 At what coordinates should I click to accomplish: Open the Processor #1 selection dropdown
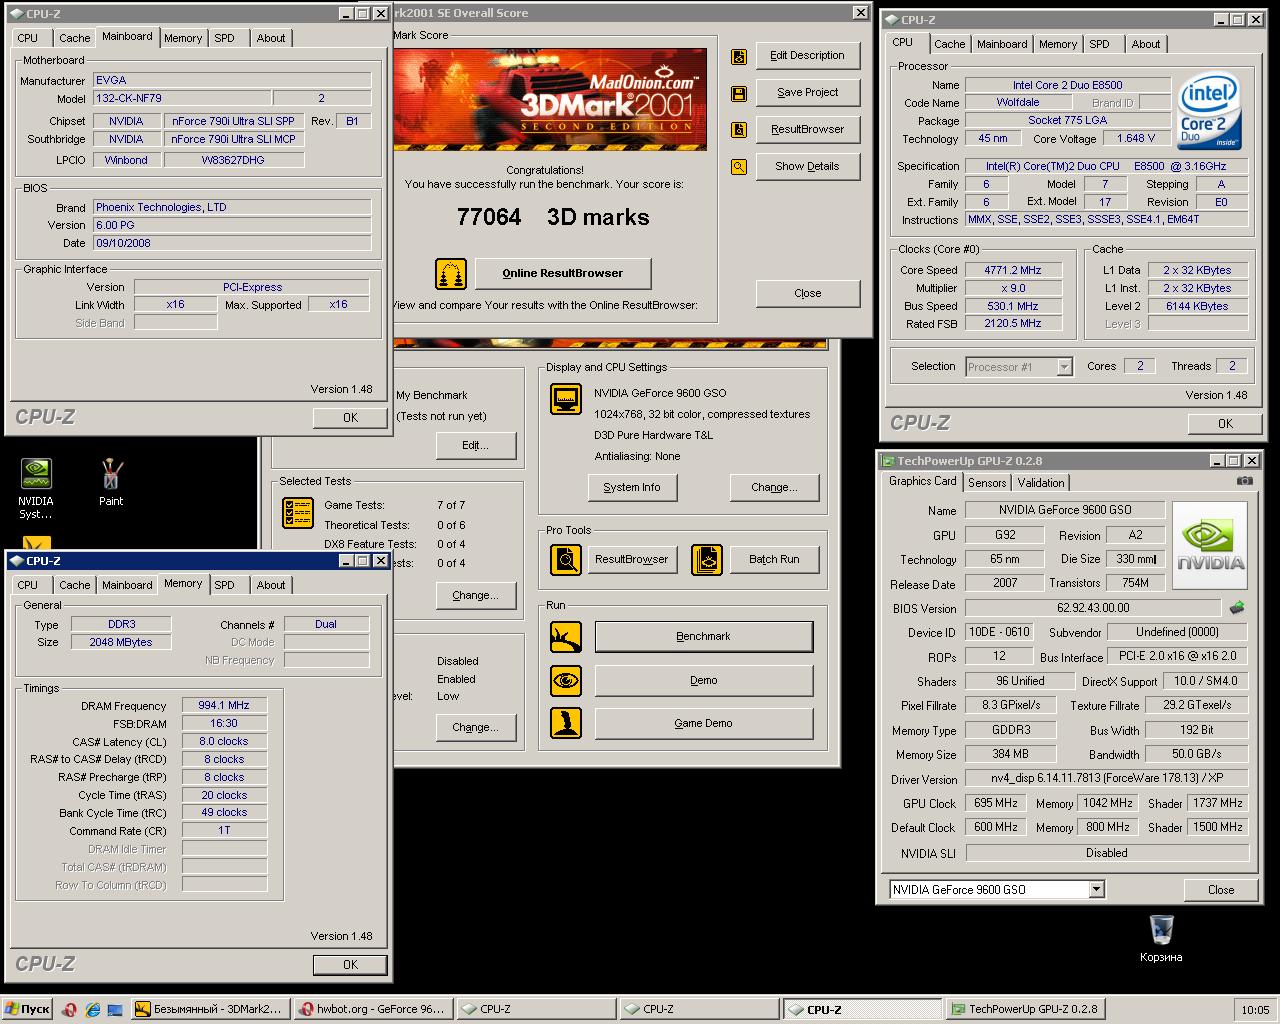pyautogui.click(x=1064, y=367)
